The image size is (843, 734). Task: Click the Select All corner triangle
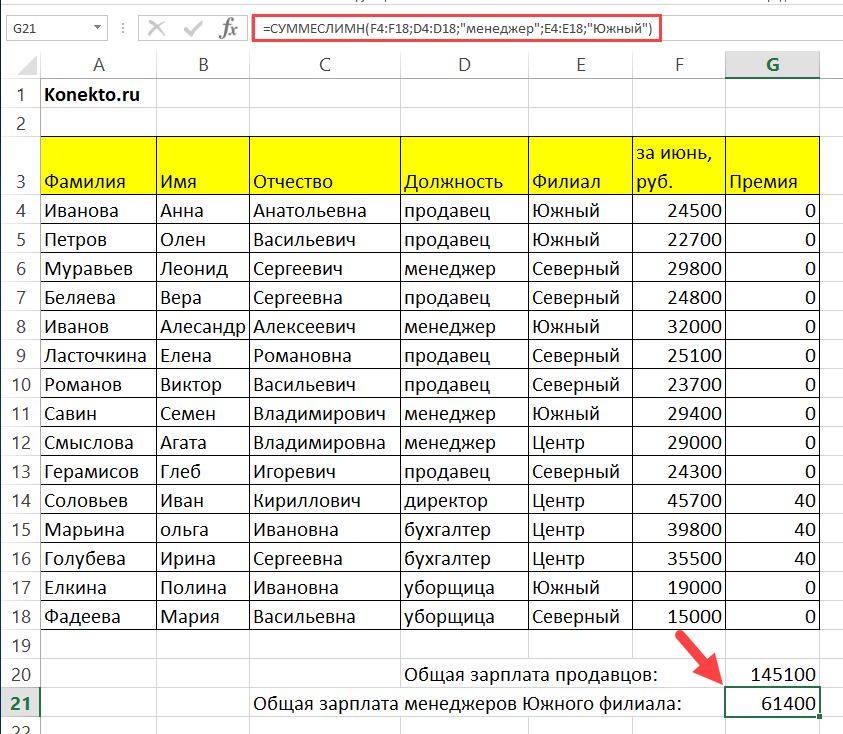20,65
